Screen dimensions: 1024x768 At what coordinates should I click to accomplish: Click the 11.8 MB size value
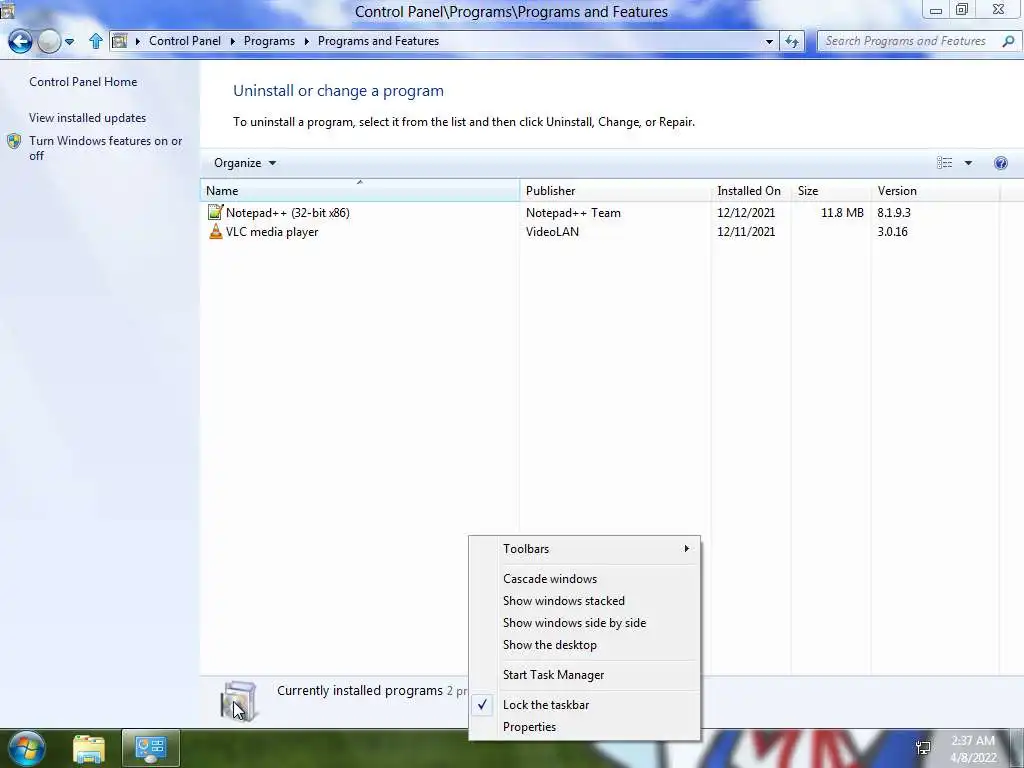tap(842, 213)
